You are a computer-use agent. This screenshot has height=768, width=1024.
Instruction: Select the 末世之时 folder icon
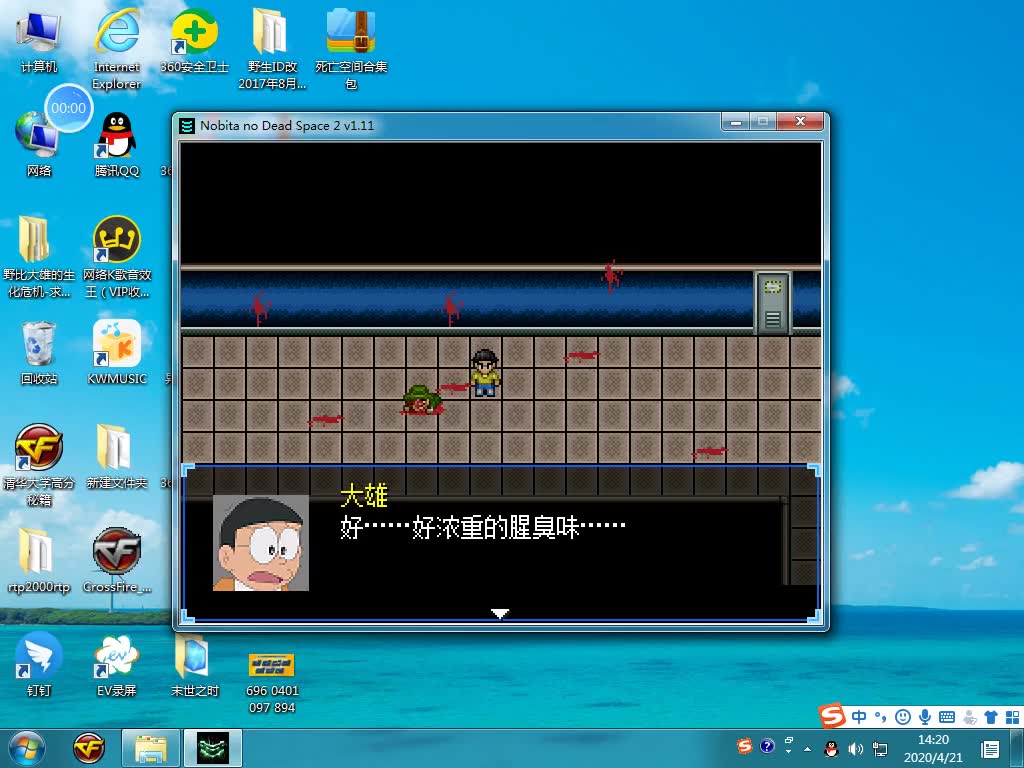(x=194, y=664)
